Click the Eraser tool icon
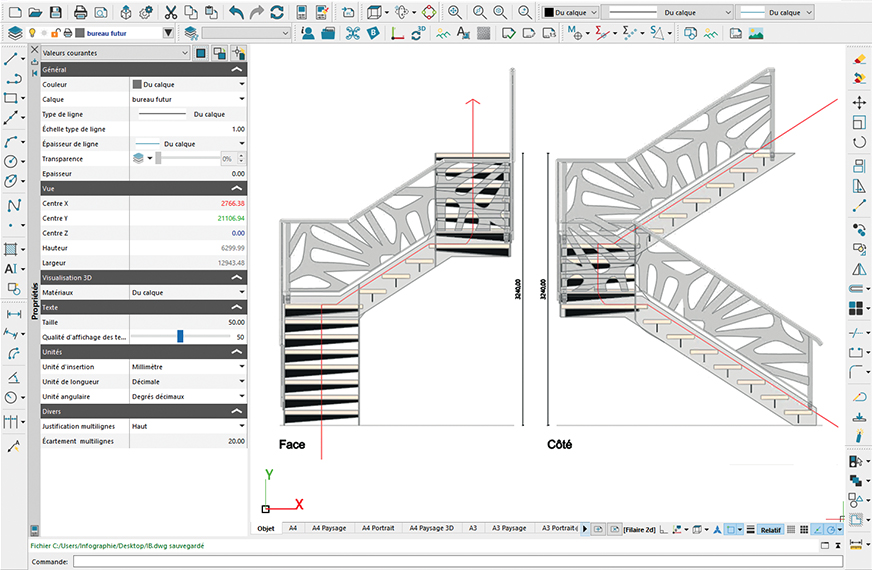Screen dimensions: 872x570 pos(858,59)
